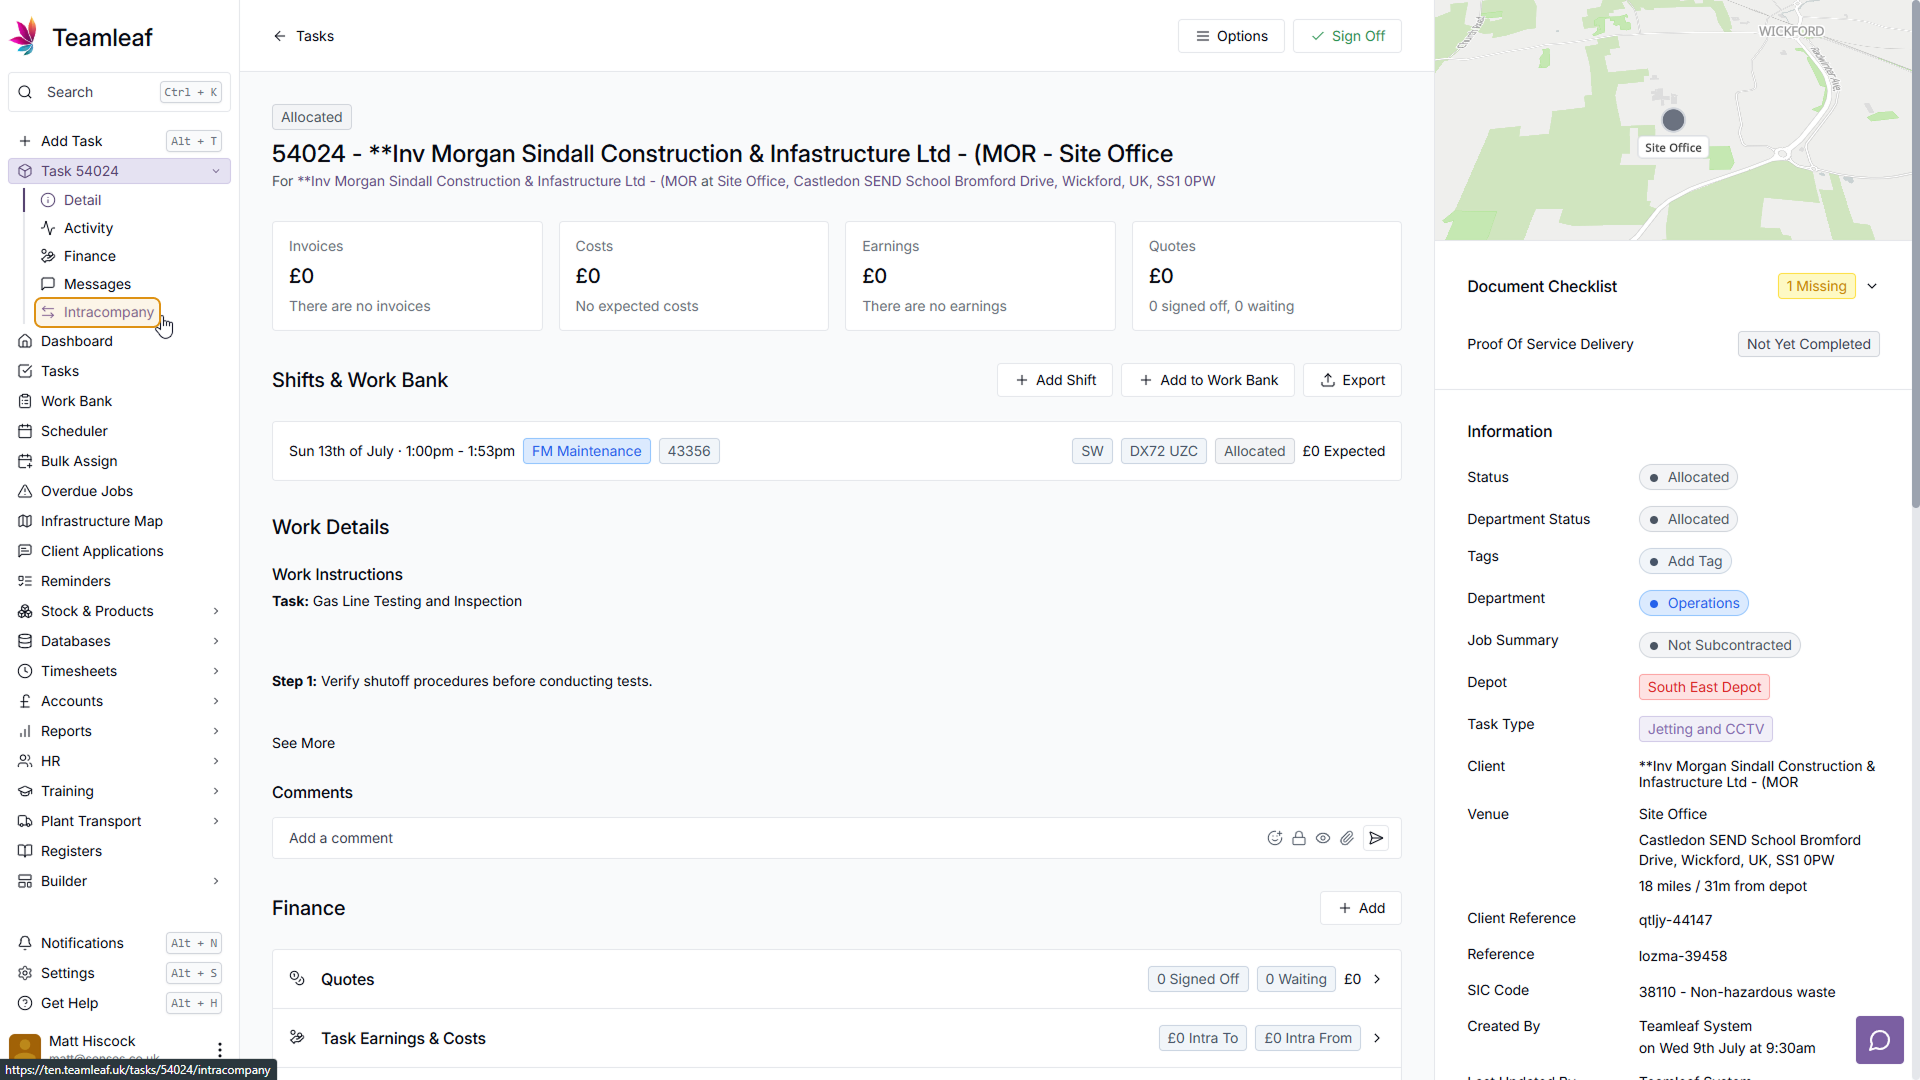
Task: Select Intracompany under Task 54024
Action: (98, 312)
